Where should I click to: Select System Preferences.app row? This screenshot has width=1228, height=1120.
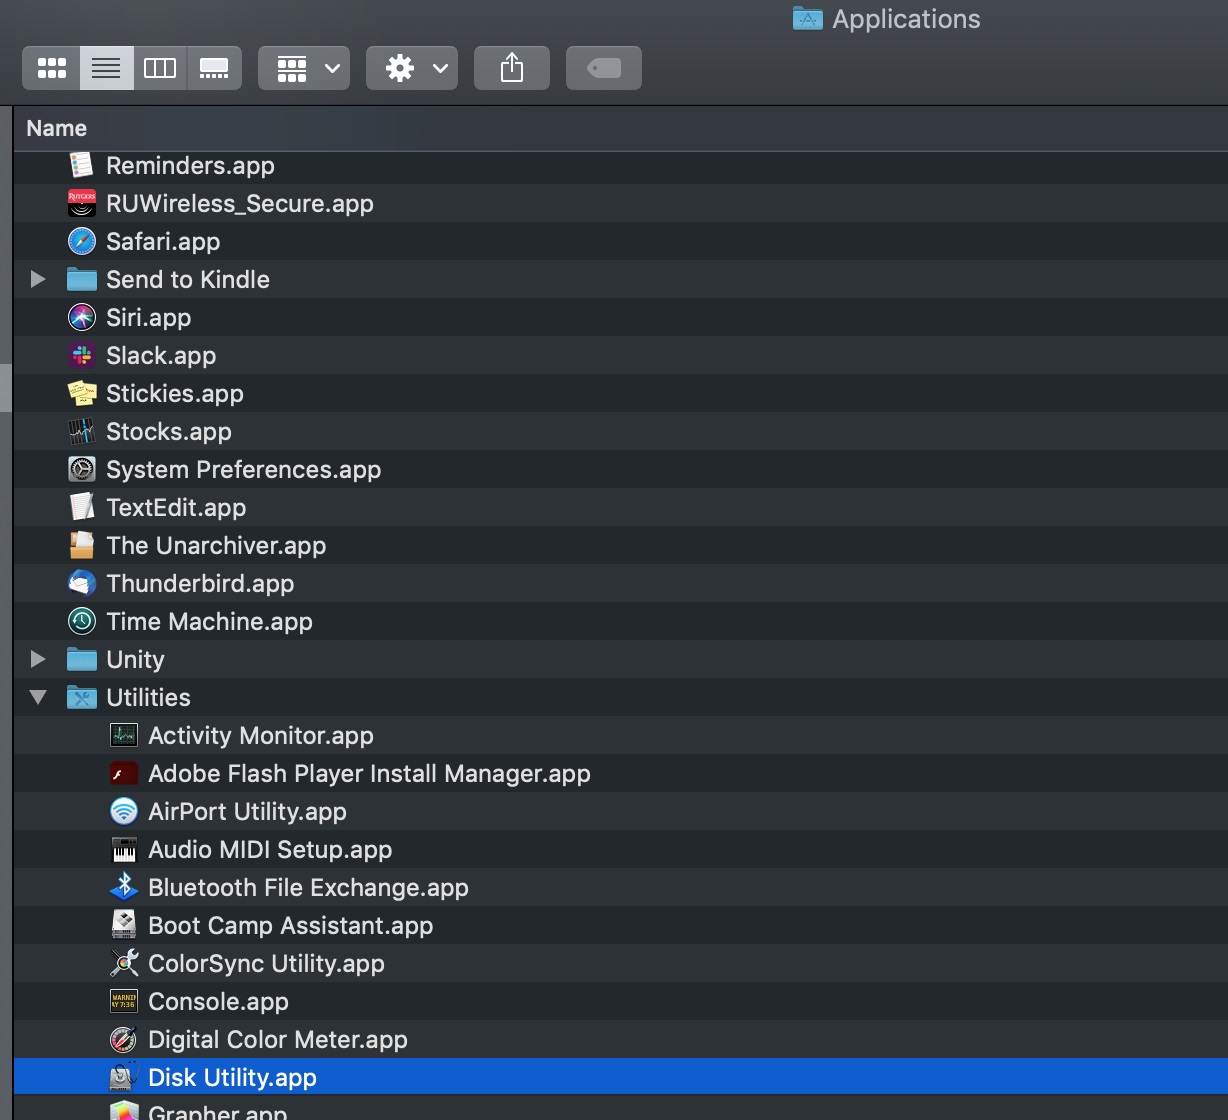coord(243,469)
